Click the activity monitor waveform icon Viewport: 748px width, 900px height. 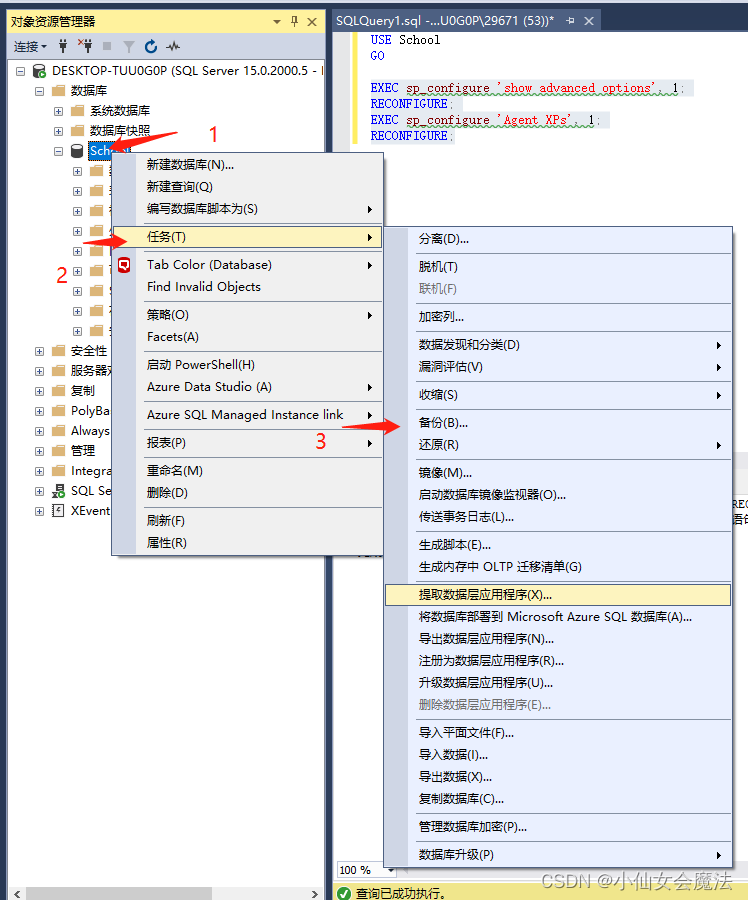pos(173,46)
